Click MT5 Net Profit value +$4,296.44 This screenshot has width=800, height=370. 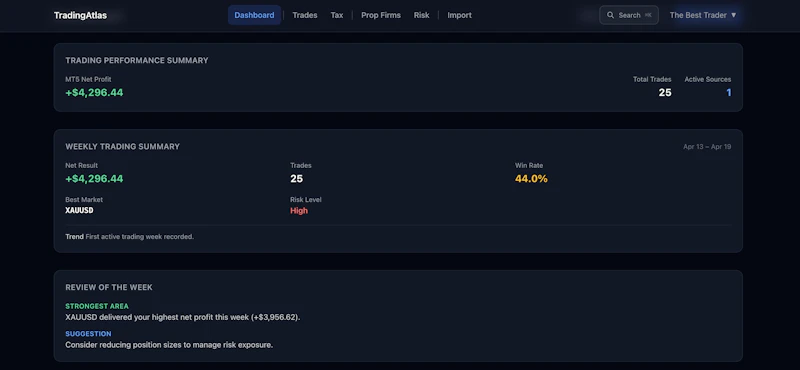pyautogui.click(x=94, y=93)
